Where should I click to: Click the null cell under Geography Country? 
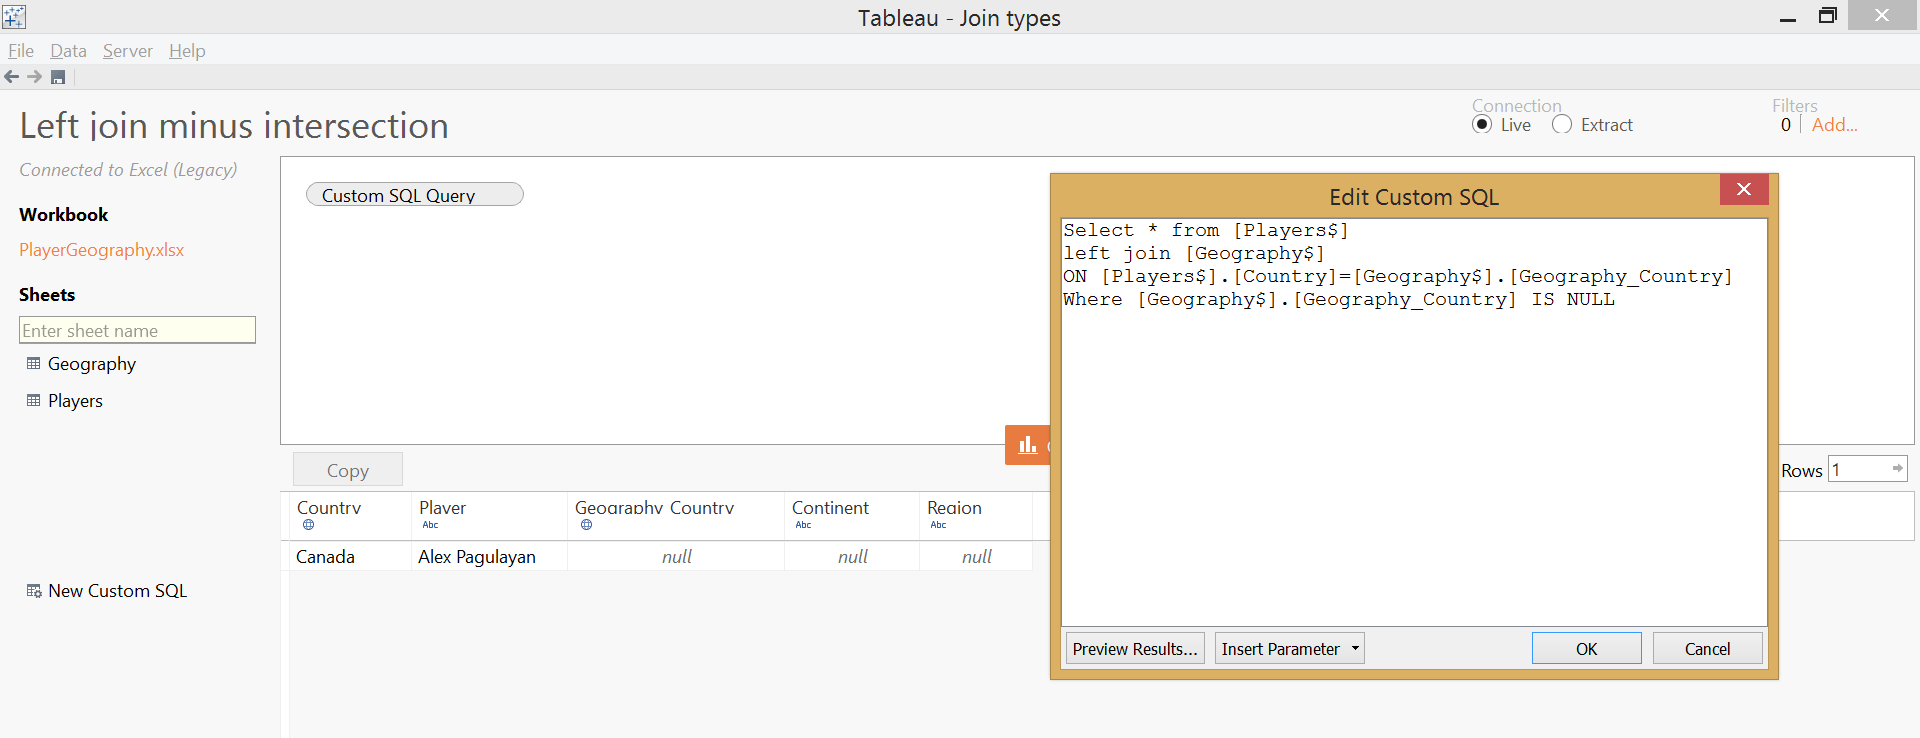pyautogui.click(x=677, y=557)
